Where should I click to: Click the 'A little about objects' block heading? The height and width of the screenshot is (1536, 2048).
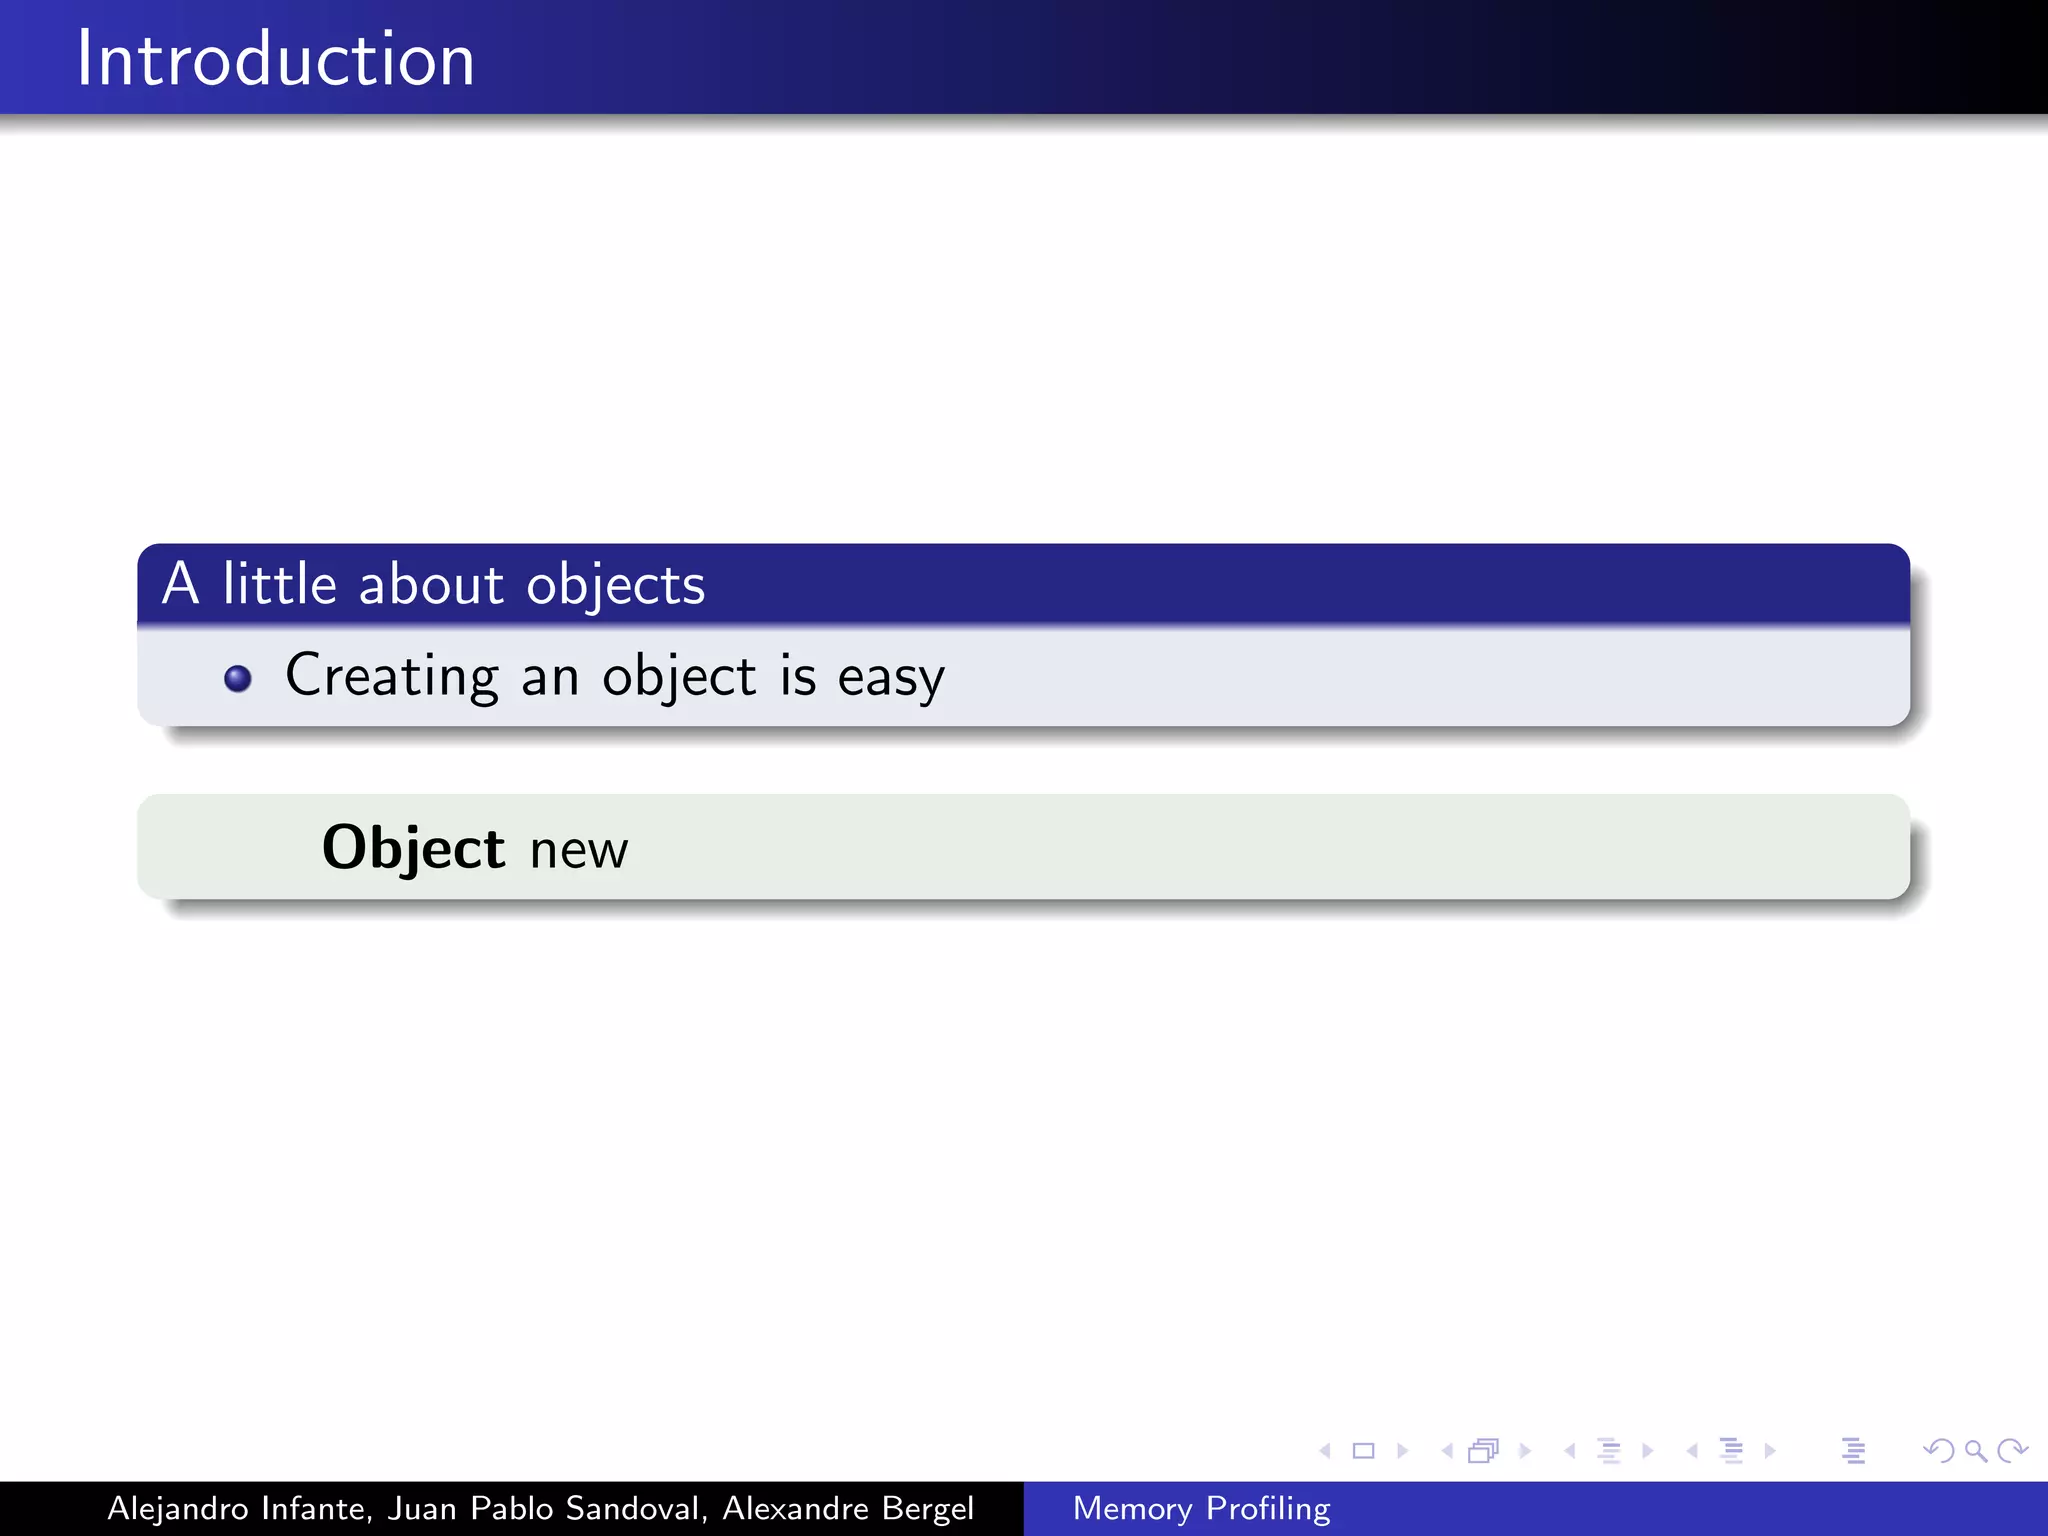click(434, 584)
